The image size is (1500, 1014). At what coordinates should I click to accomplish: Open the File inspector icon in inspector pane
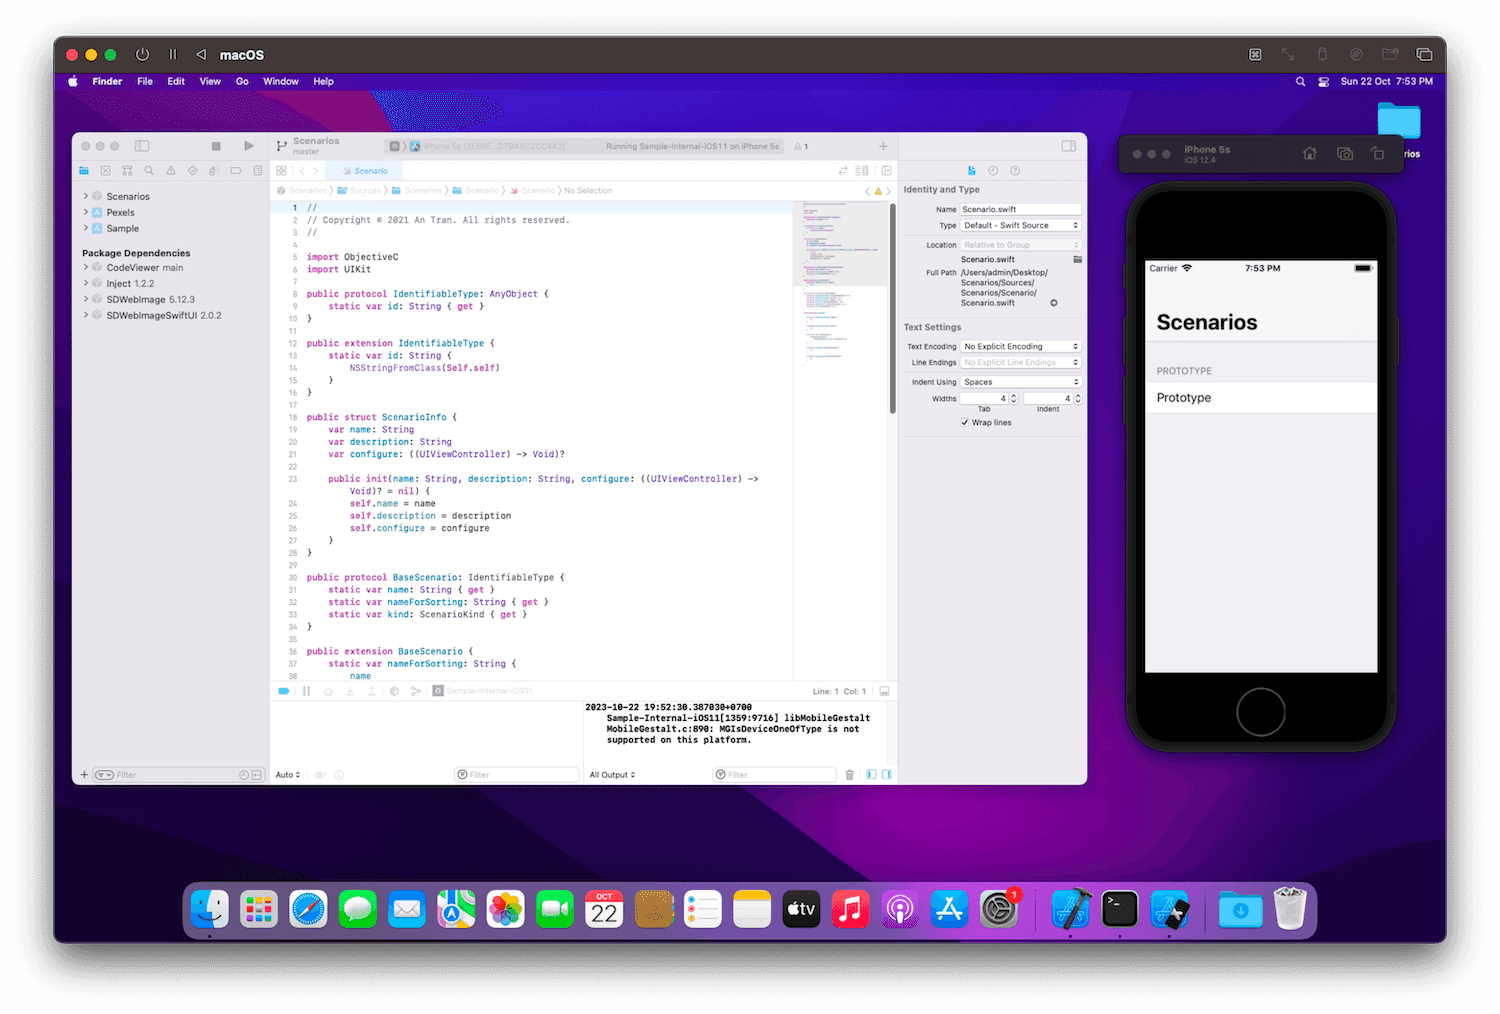click(x=971, y=170)
